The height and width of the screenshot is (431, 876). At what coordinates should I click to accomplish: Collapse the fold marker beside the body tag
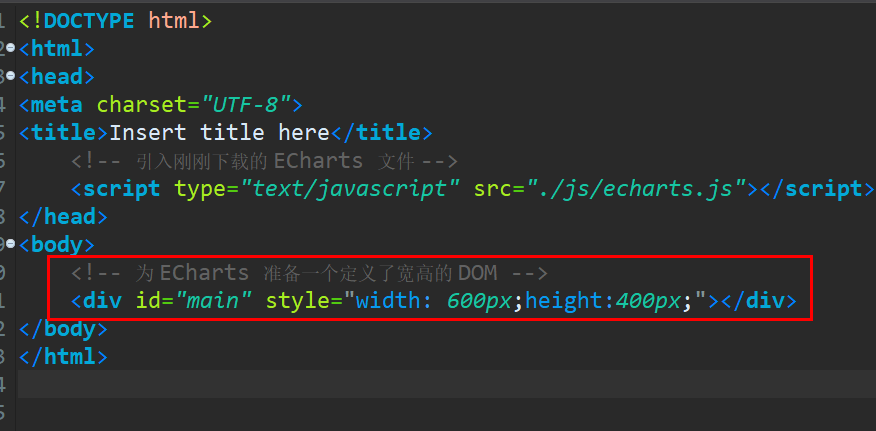[x=9, y=245]
